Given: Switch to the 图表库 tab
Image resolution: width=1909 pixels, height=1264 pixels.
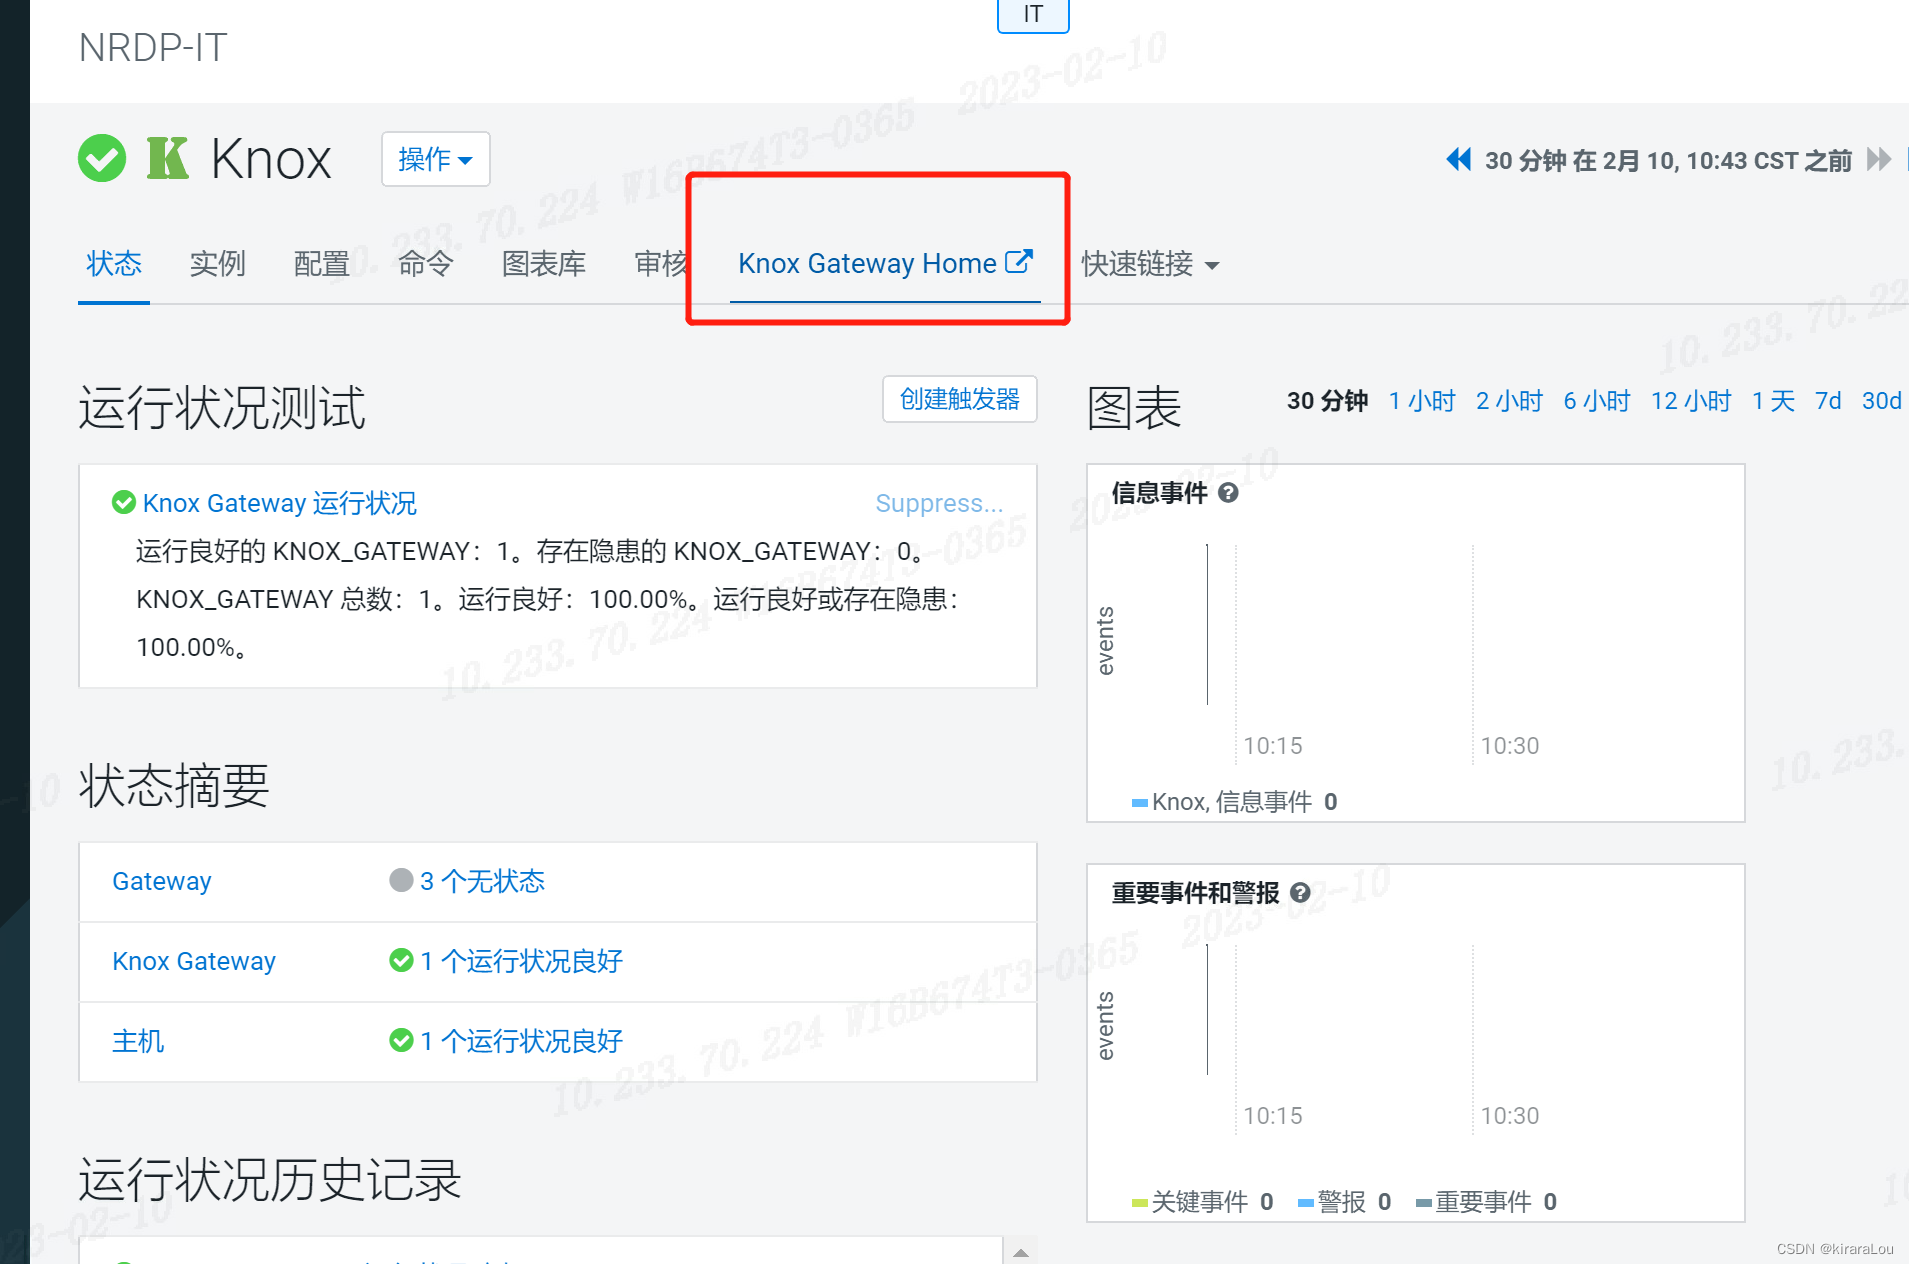Looking at the screenshot, I should pos(543,264).
